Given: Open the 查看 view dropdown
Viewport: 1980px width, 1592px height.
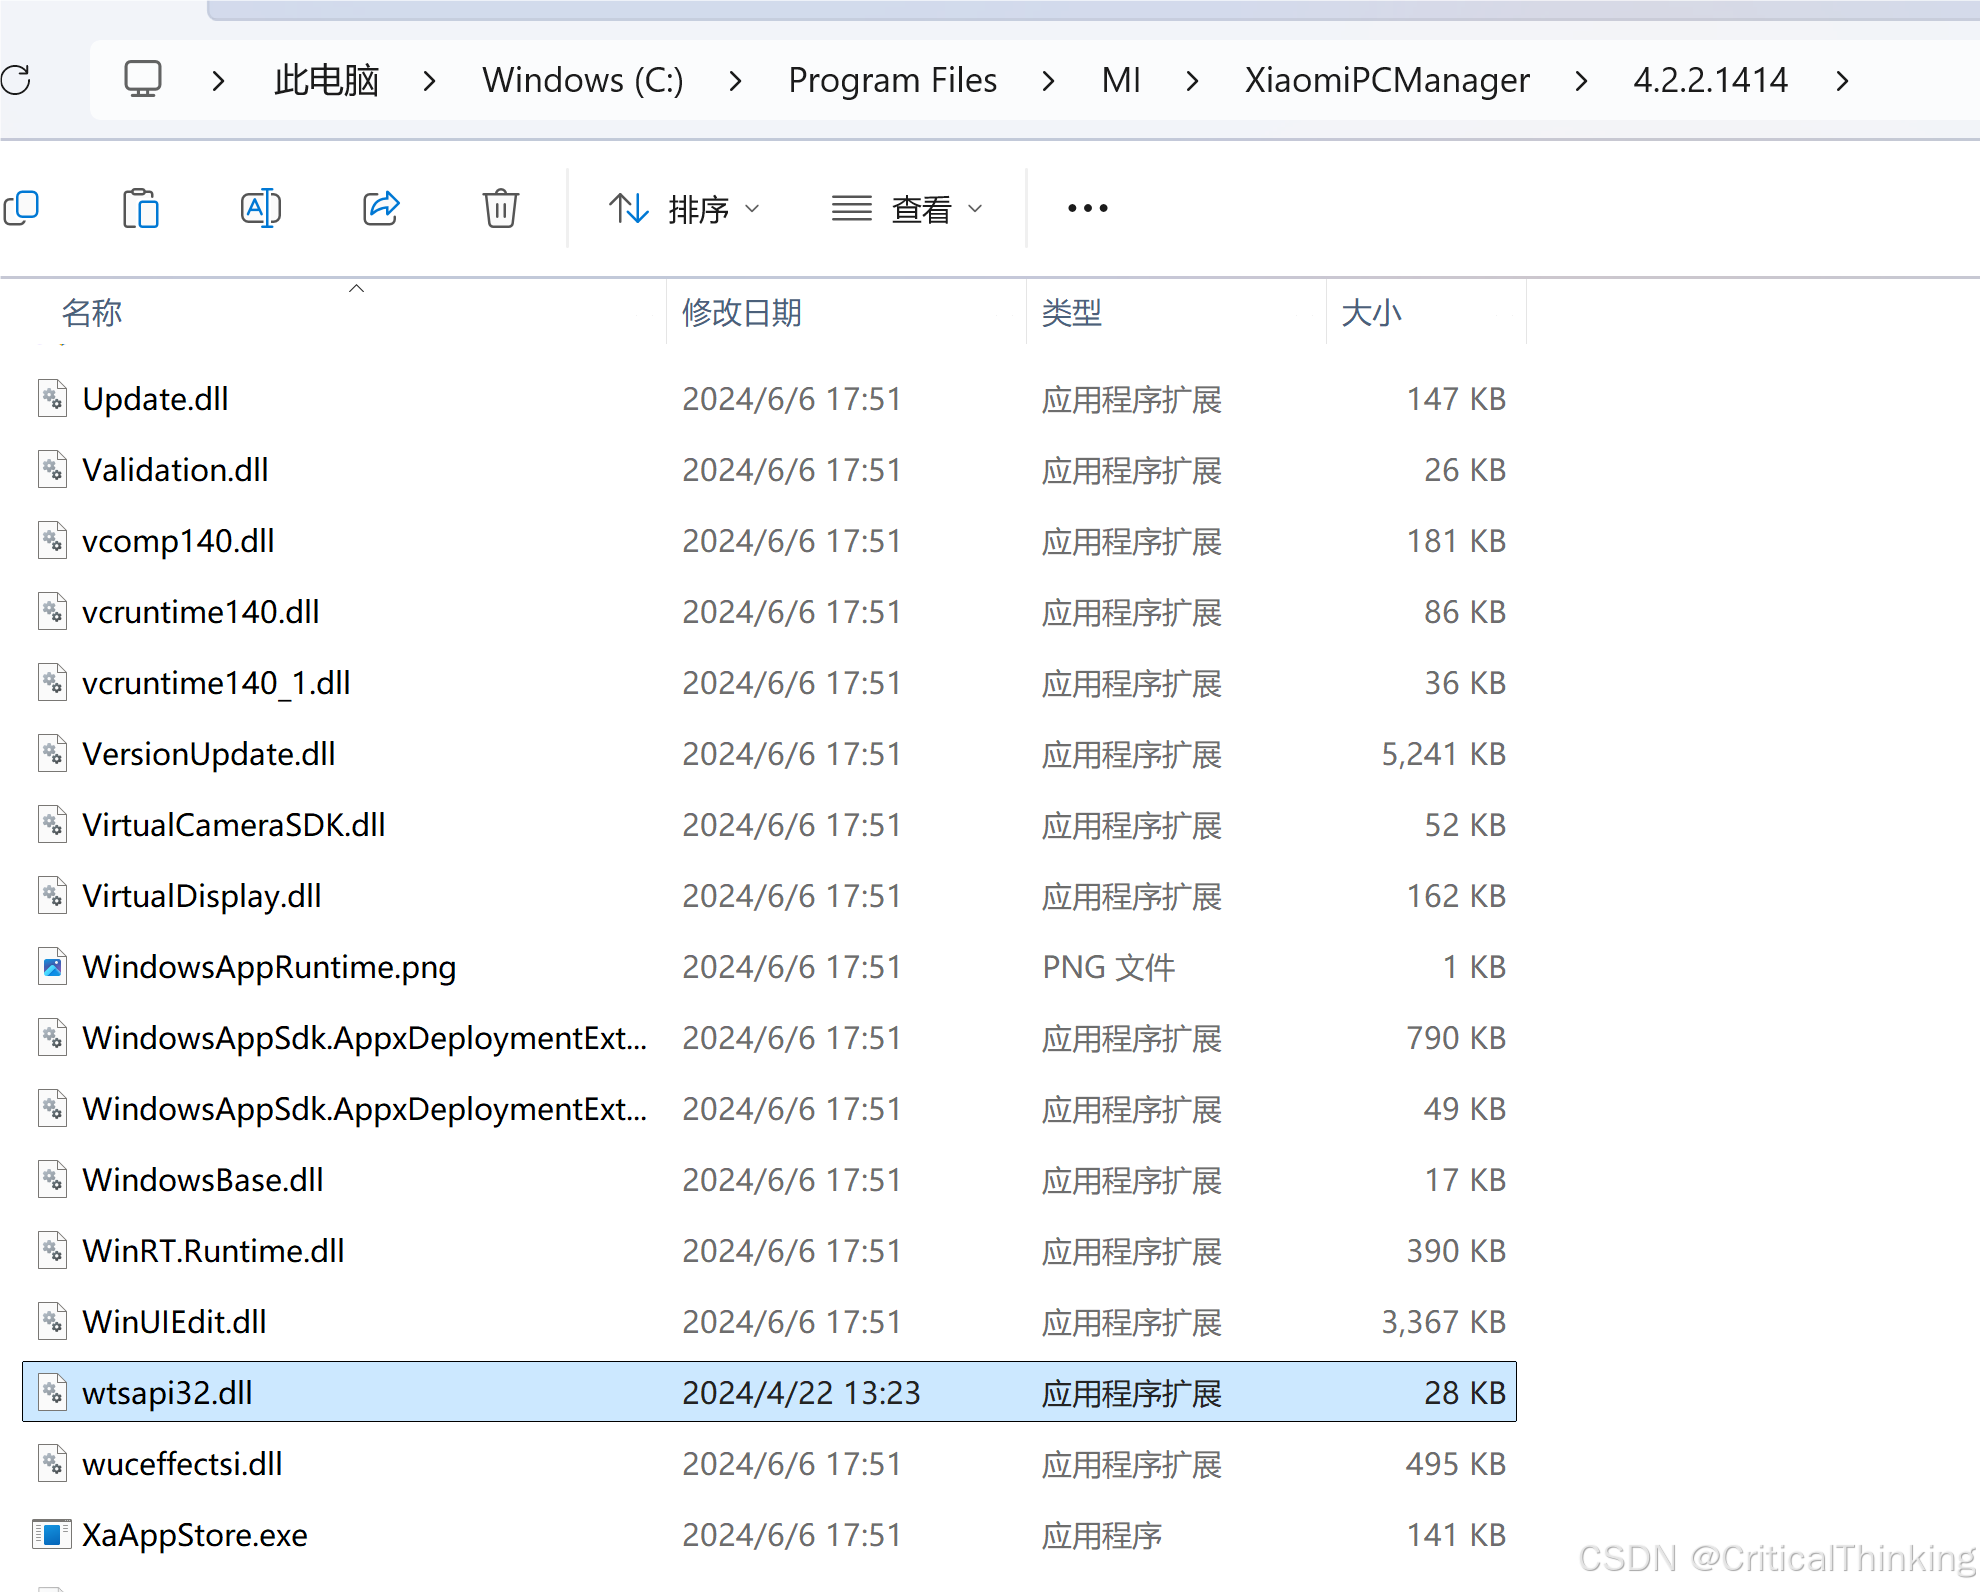Looking at the screenshot, I should (x=908, y=209).
